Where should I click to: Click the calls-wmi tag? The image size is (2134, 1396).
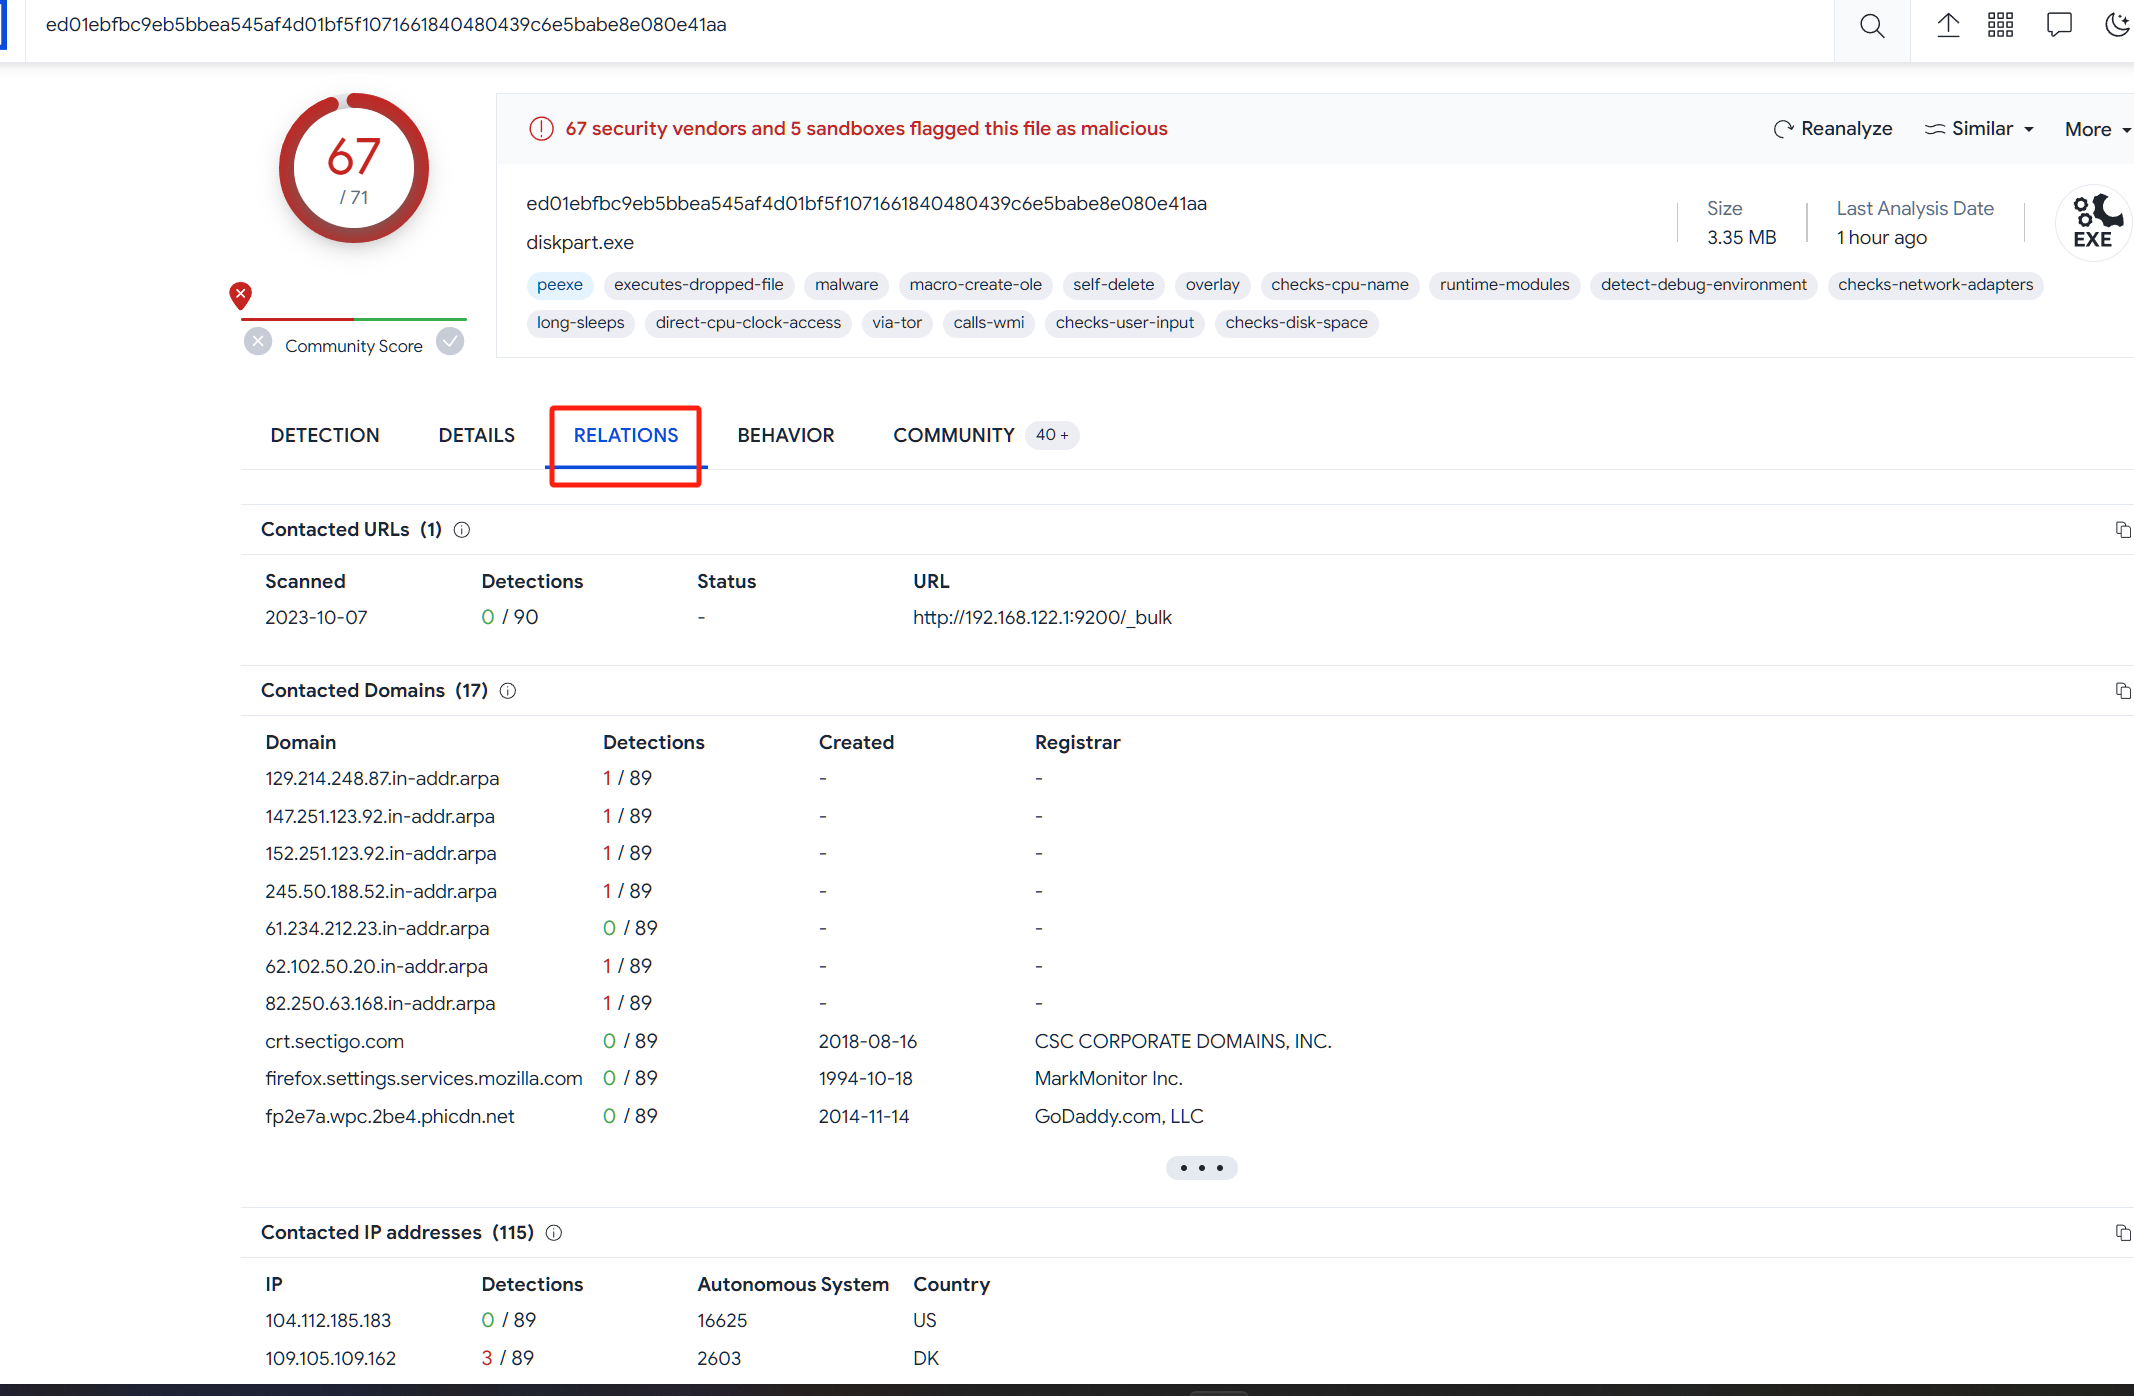pyautogui.click(x=989, y=323)
